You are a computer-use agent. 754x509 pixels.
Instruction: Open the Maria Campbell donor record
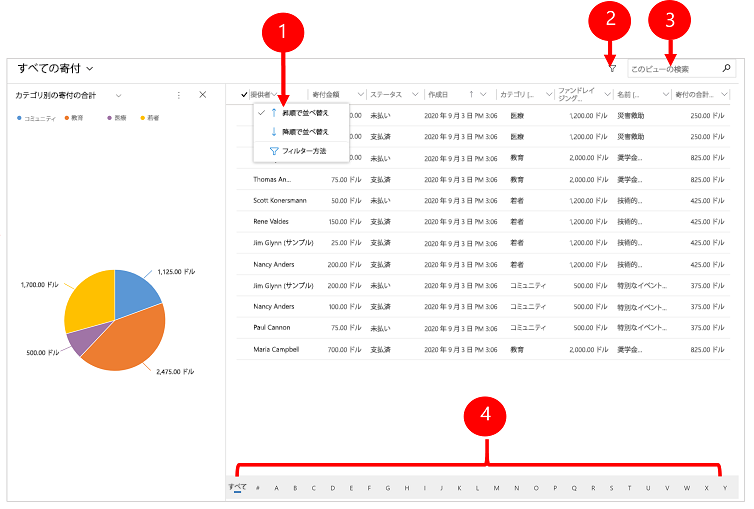276,349
